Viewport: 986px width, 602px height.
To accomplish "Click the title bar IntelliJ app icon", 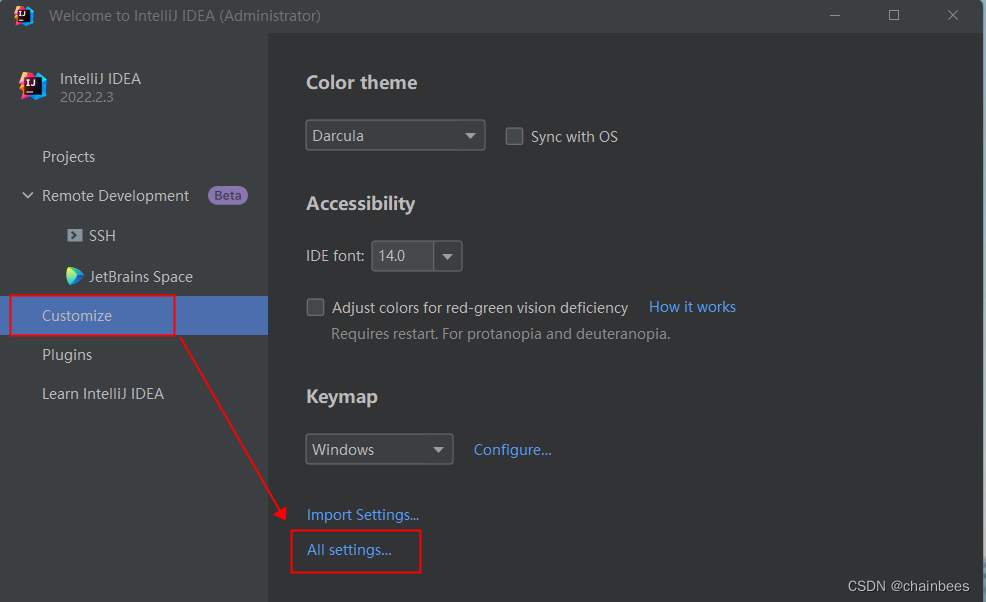I will (x=24, y=16).
